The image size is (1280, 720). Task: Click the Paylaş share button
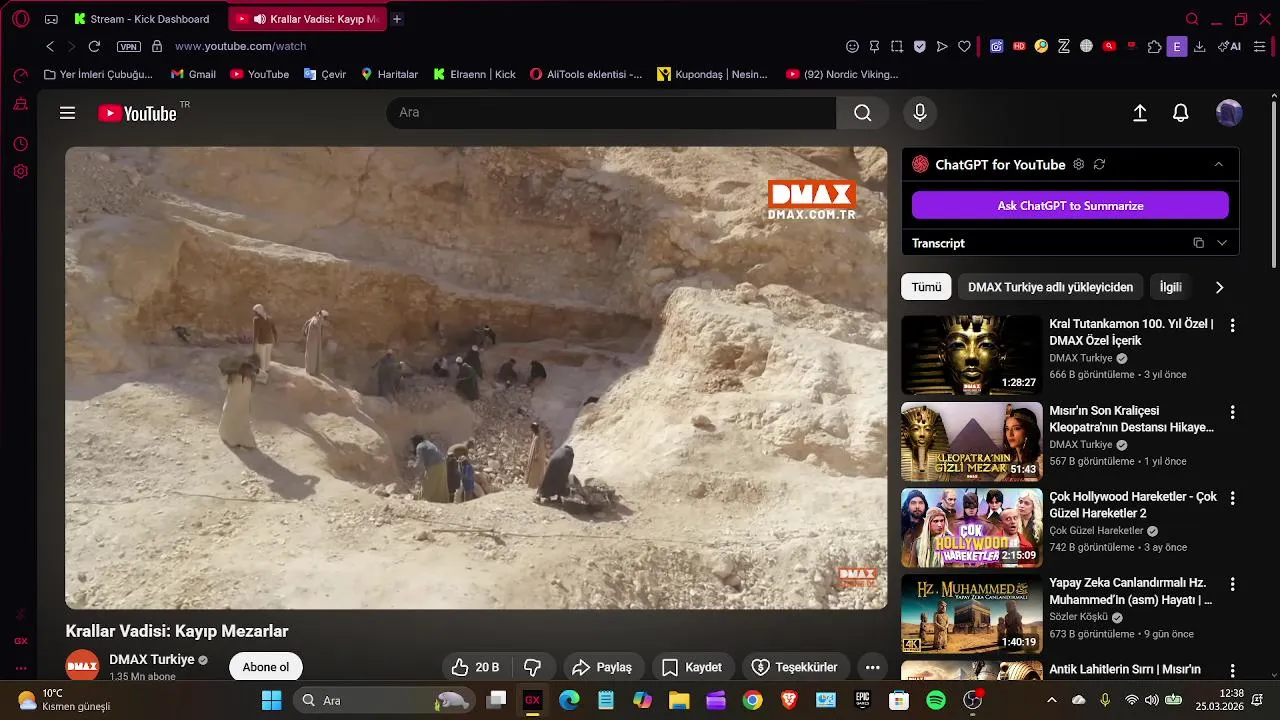tap(602, 667)
